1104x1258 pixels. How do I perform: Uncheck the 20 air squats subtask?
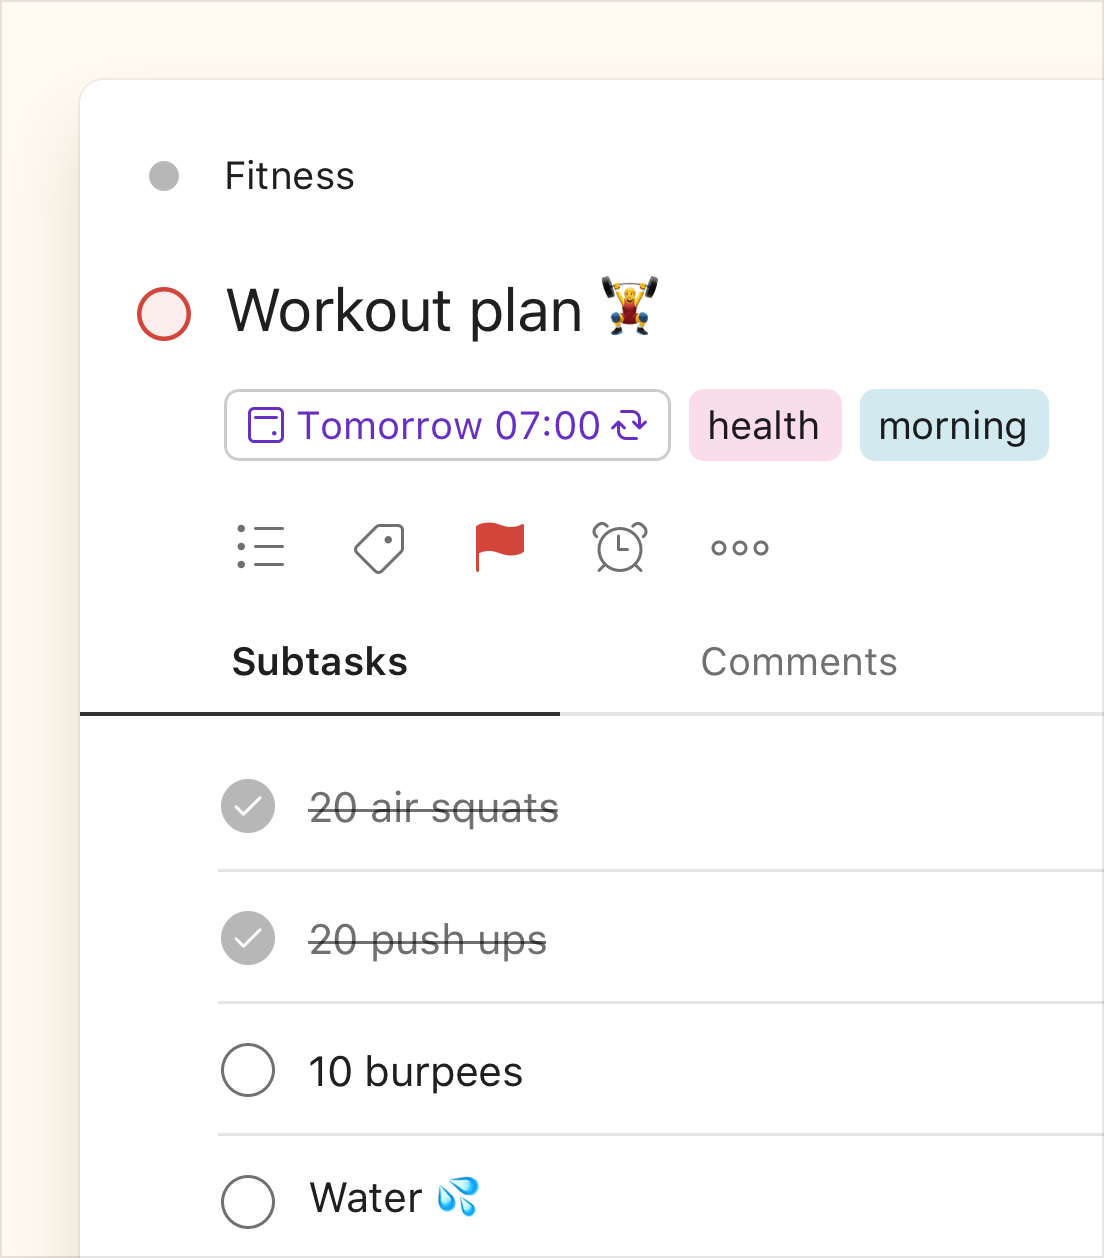pos(248,806)
